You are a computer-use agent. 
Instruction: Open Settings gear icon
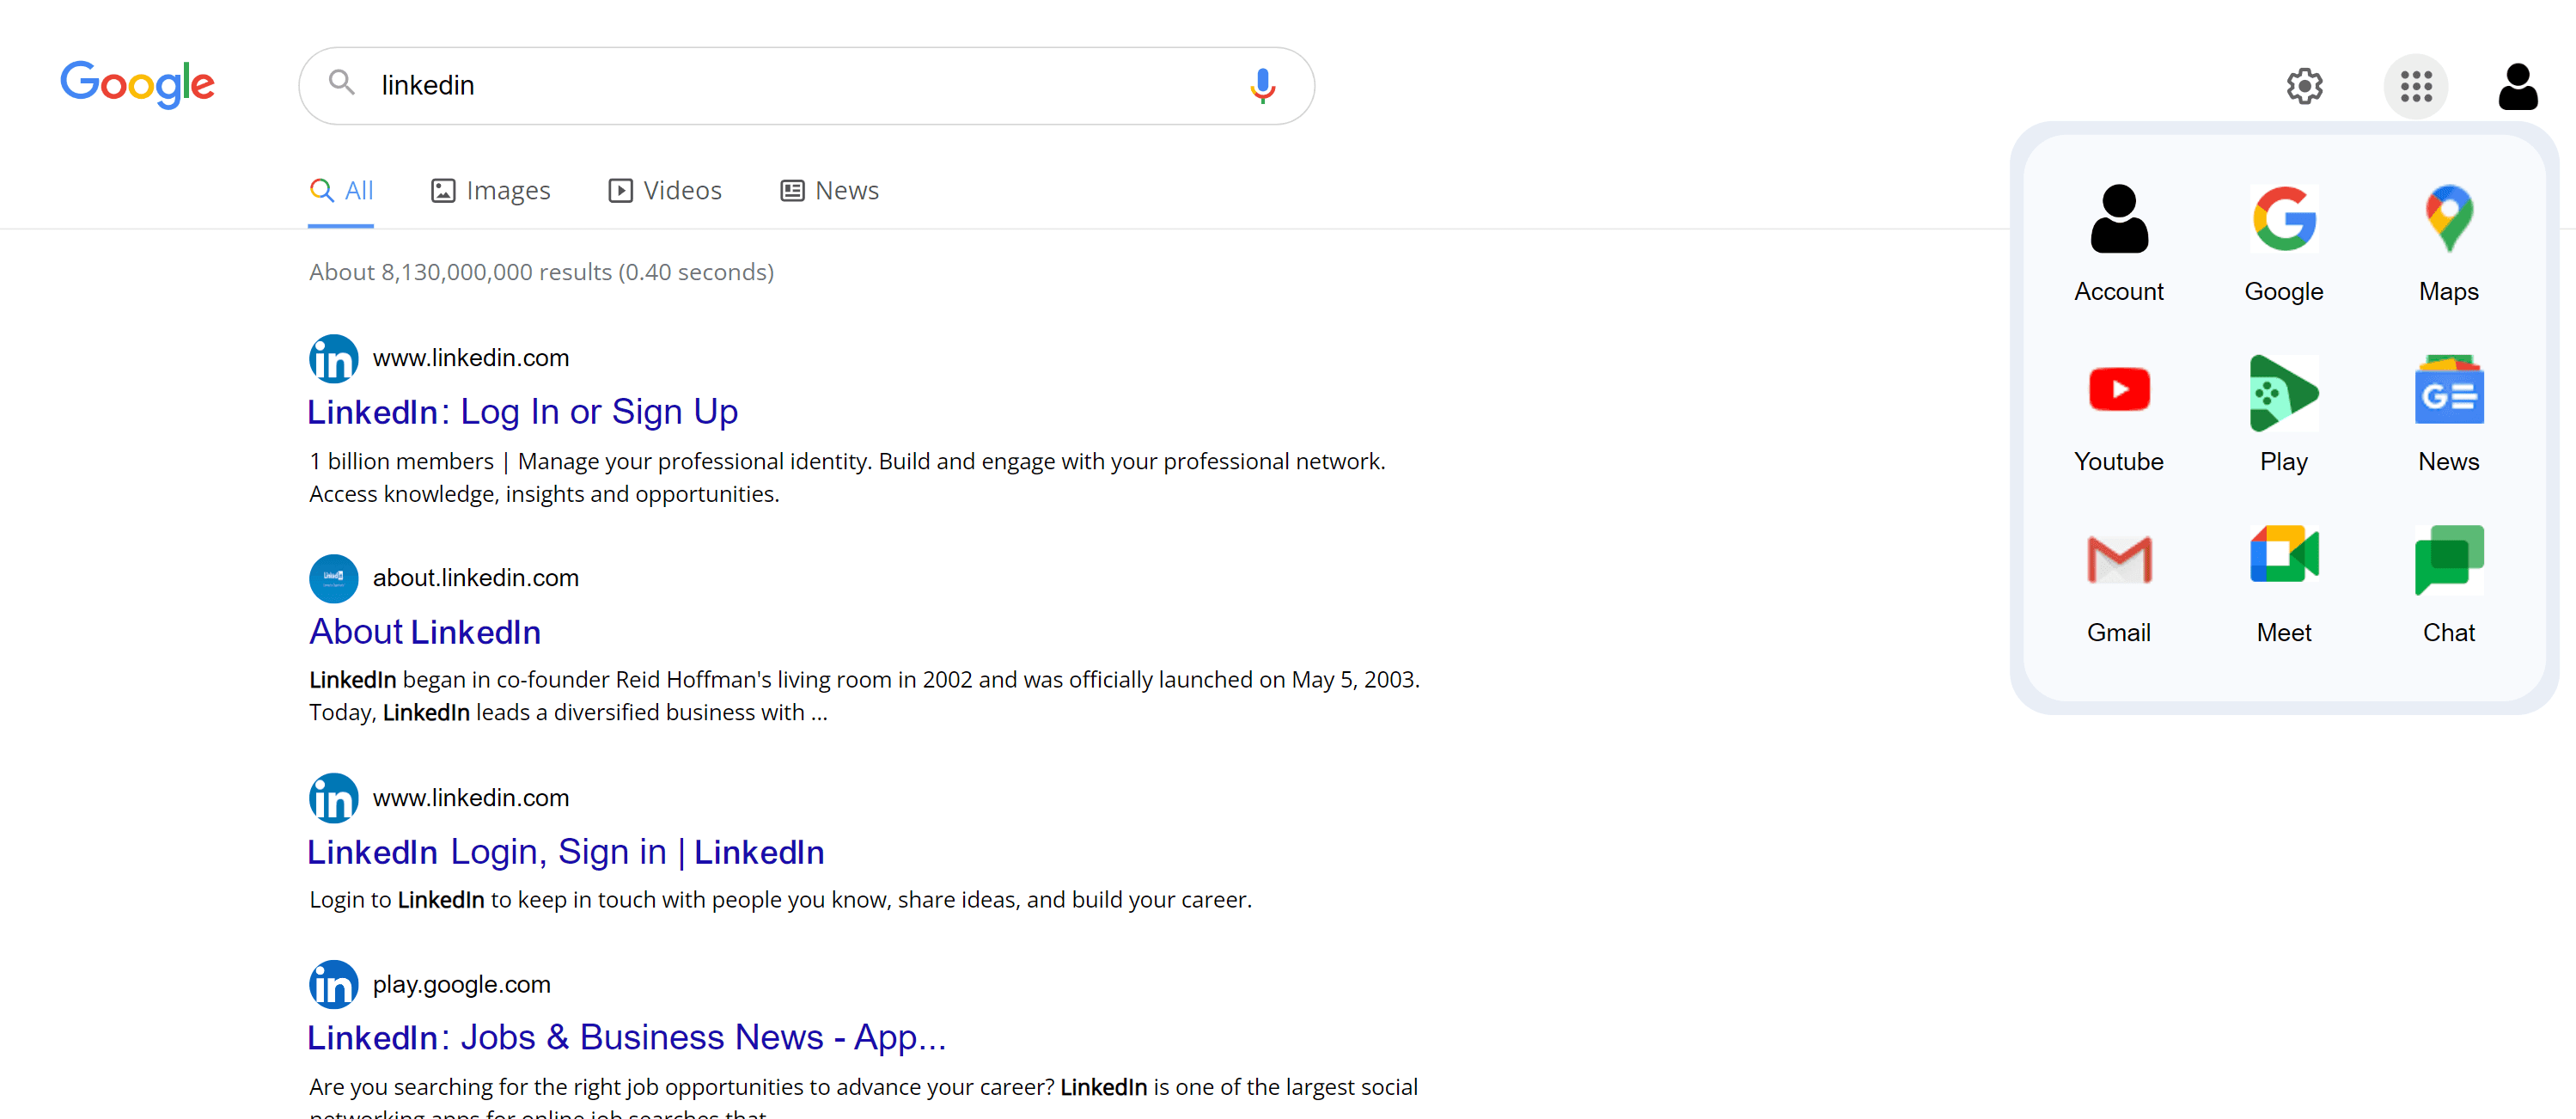coord(2304,86)
